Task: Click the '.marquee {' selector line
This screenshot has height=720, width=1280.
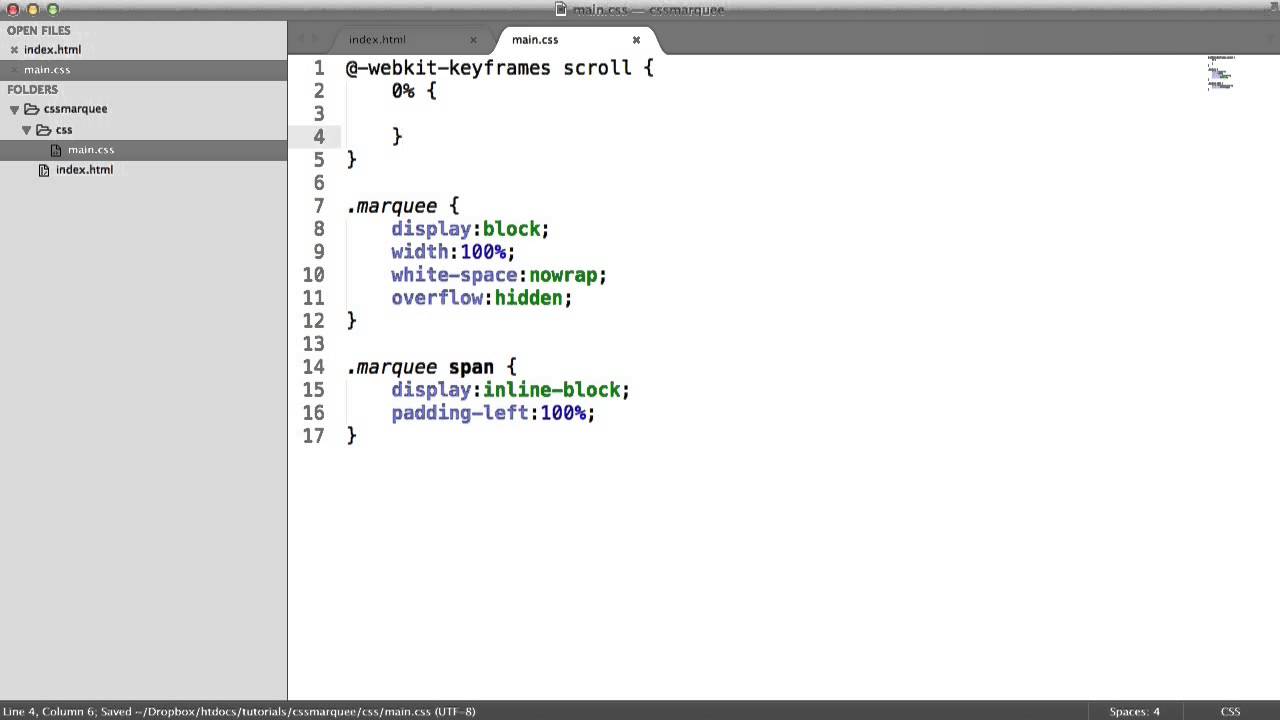Action: click(x=402, y=206)
